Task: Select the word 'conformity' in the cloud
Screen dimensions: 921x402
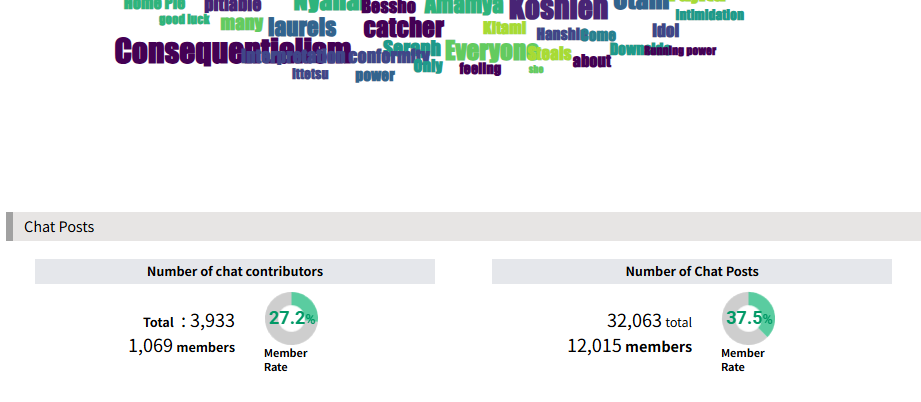Action: (390, 56)
